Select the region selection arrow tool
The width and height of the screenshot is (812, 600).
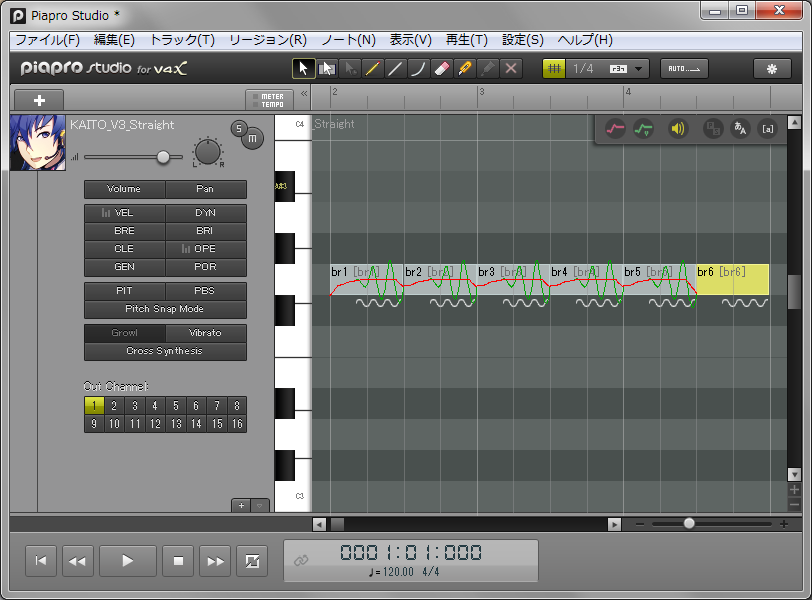(327, 68)
